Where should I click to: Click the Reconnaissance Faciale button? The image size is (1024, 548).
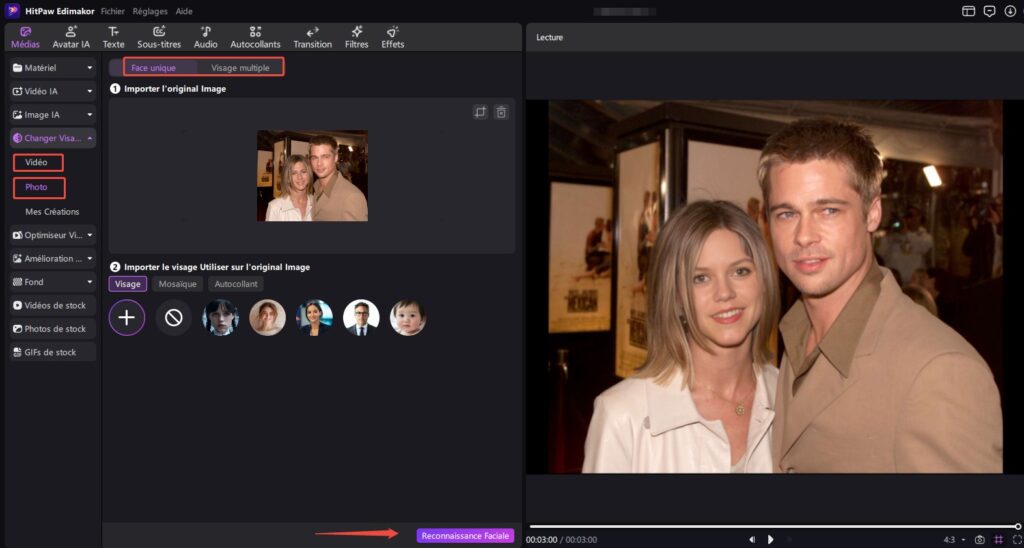[466, 536]
